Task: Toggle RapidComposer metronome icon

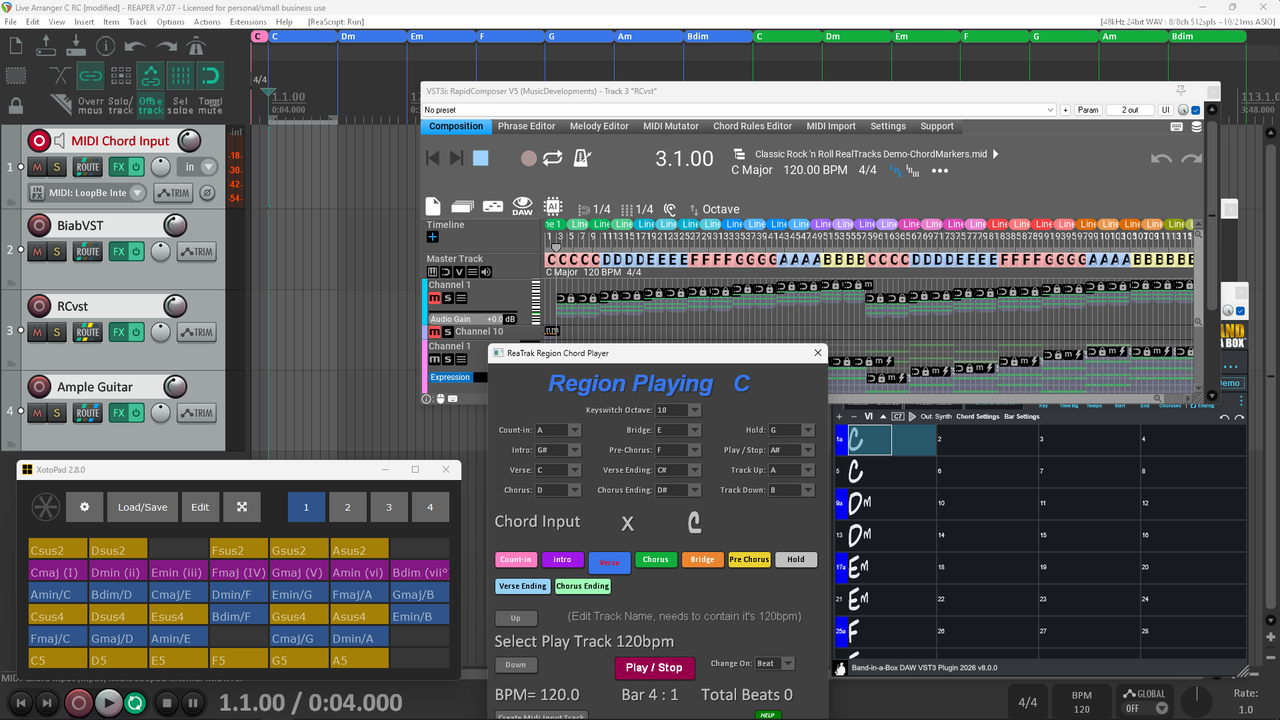Action: click(x=583, y=158)
